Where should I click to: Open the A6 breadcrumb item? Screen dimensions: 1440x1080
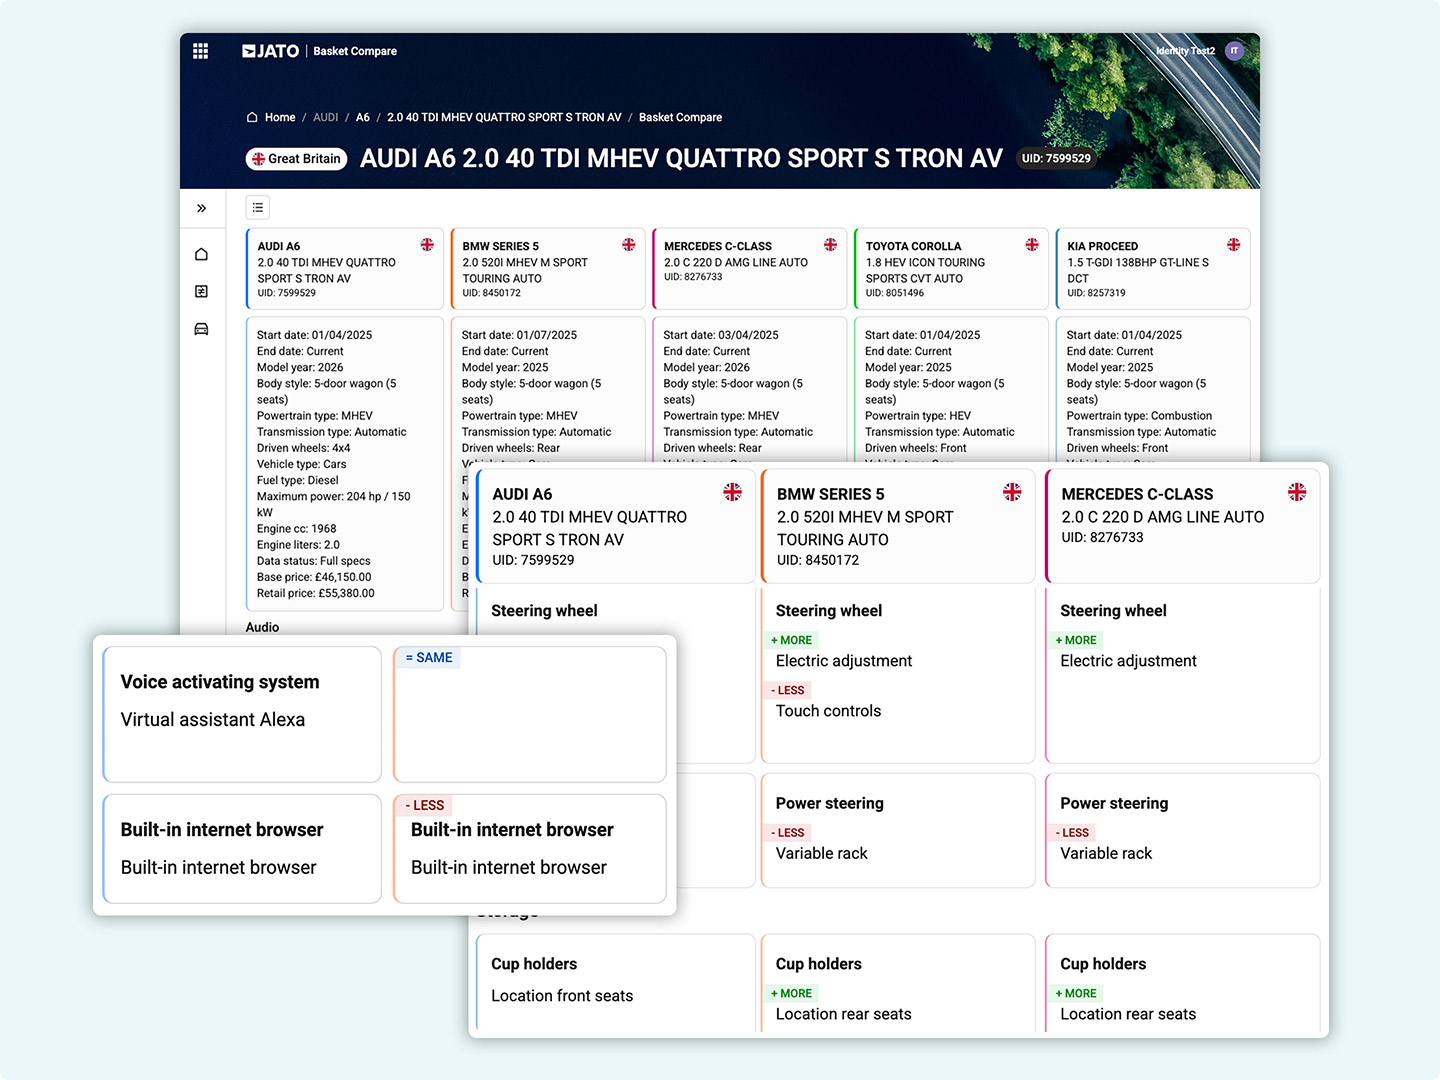(x=362, y=117)
